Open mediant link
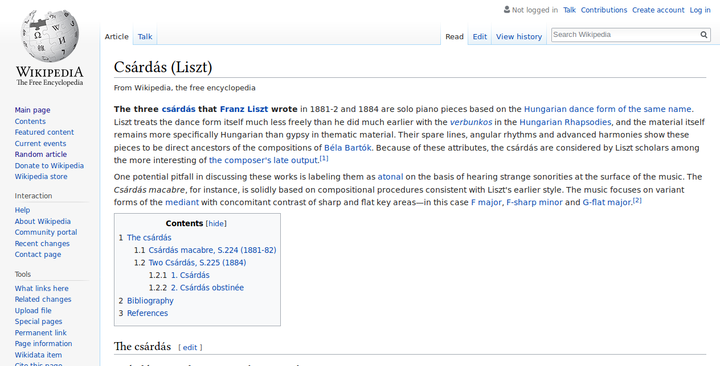 pyautogui.click(x=182, y=203)
